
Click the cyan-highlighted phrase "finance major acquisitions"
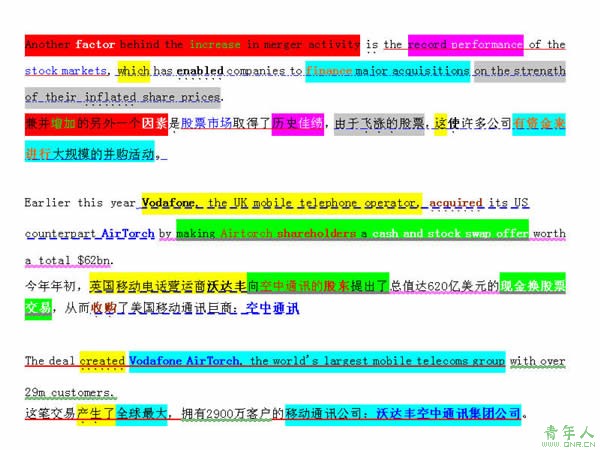388,71
